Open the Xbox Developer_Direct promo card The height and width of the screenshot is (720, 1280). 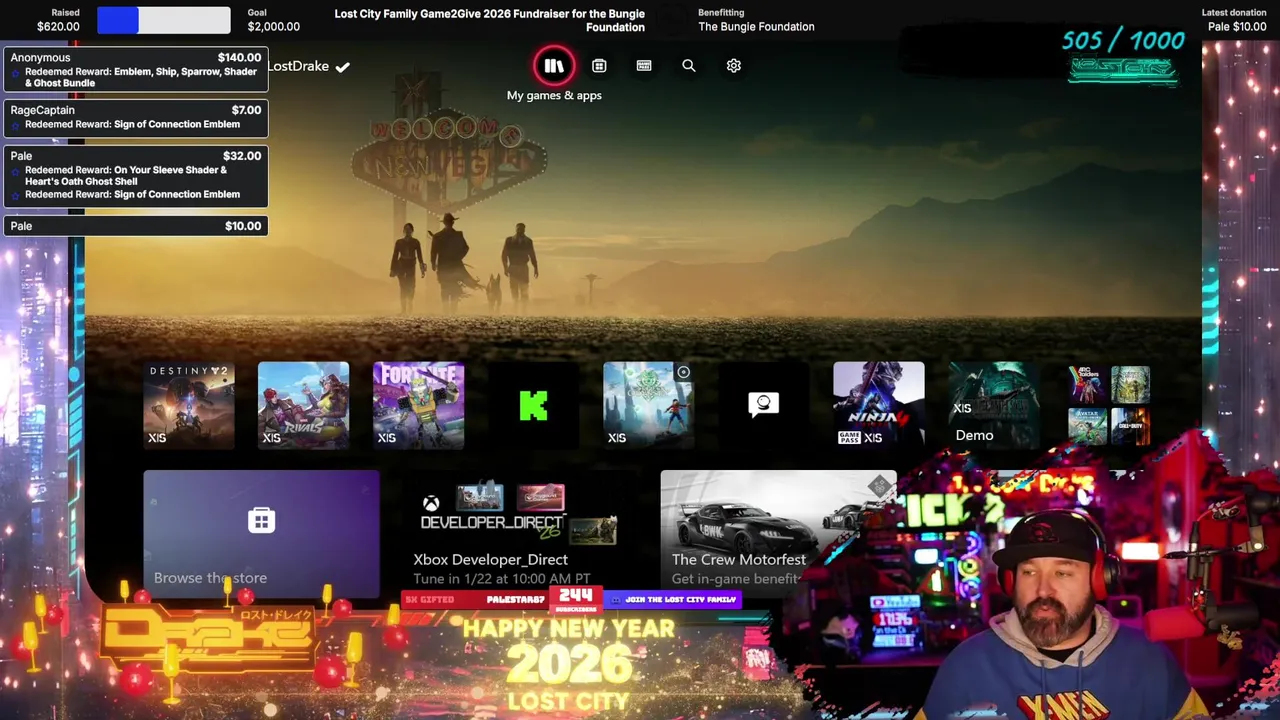(519, 534)
